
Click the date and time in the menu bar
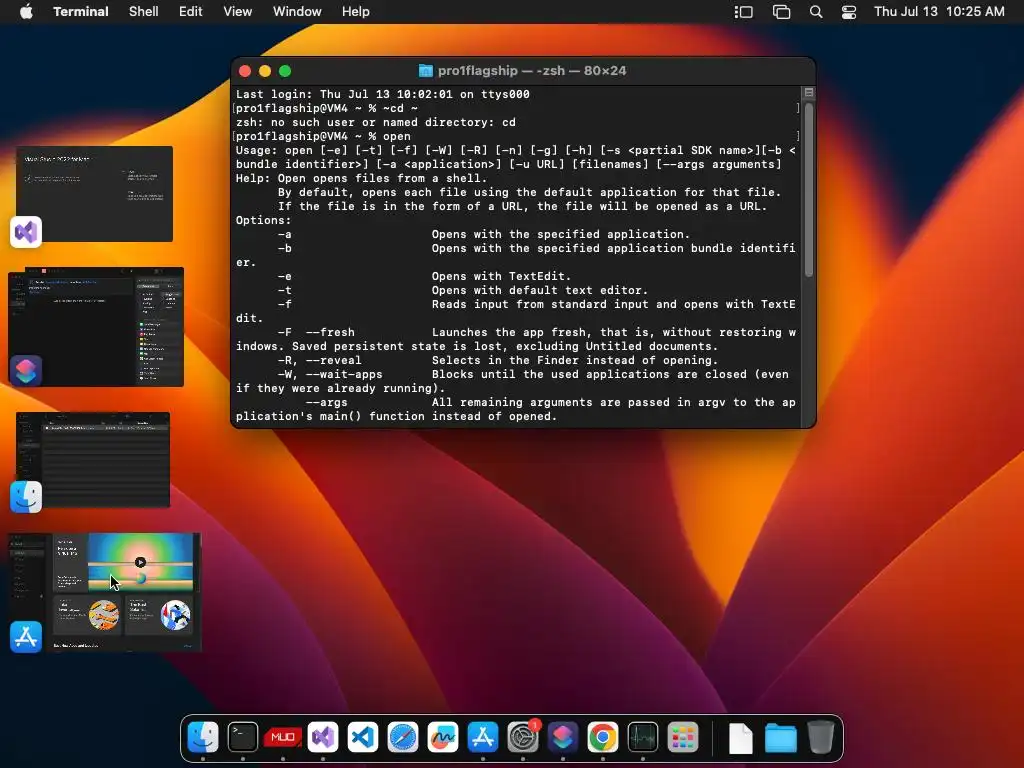tap(939, 11)
